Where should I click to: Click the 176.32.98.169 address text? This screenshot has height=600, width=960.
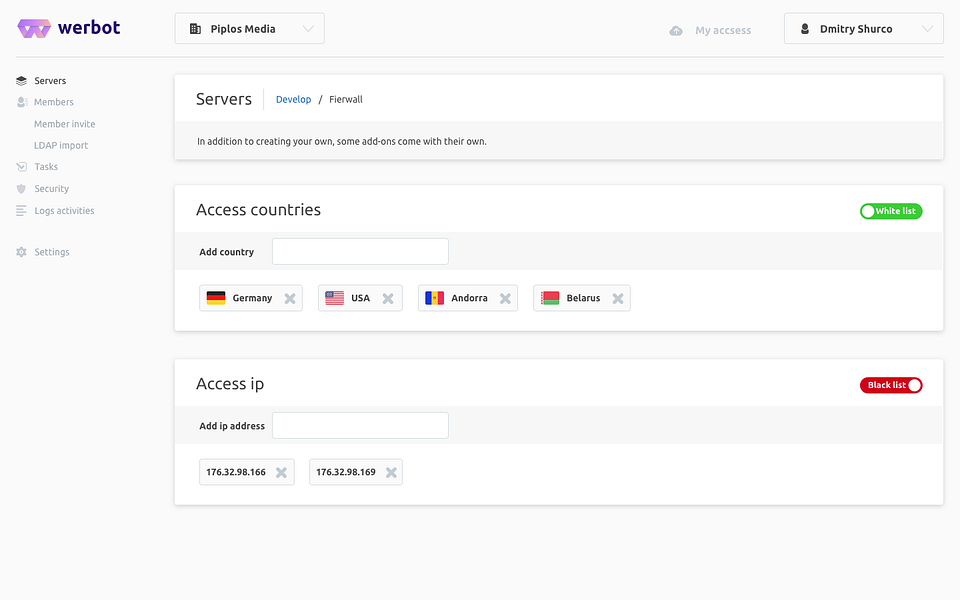tap(346, 472)
